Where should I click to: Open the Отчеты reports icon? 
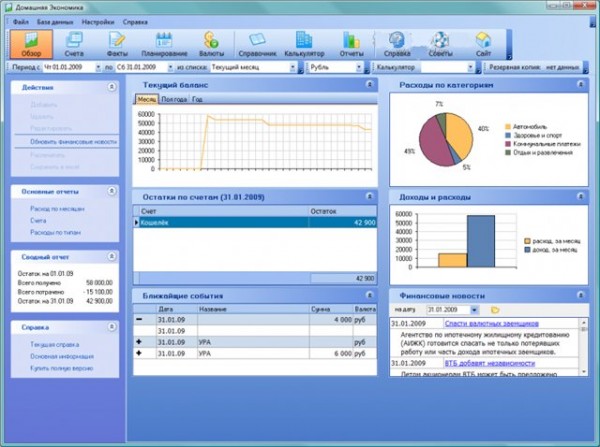pyautogui.click(x=351, y=44)
